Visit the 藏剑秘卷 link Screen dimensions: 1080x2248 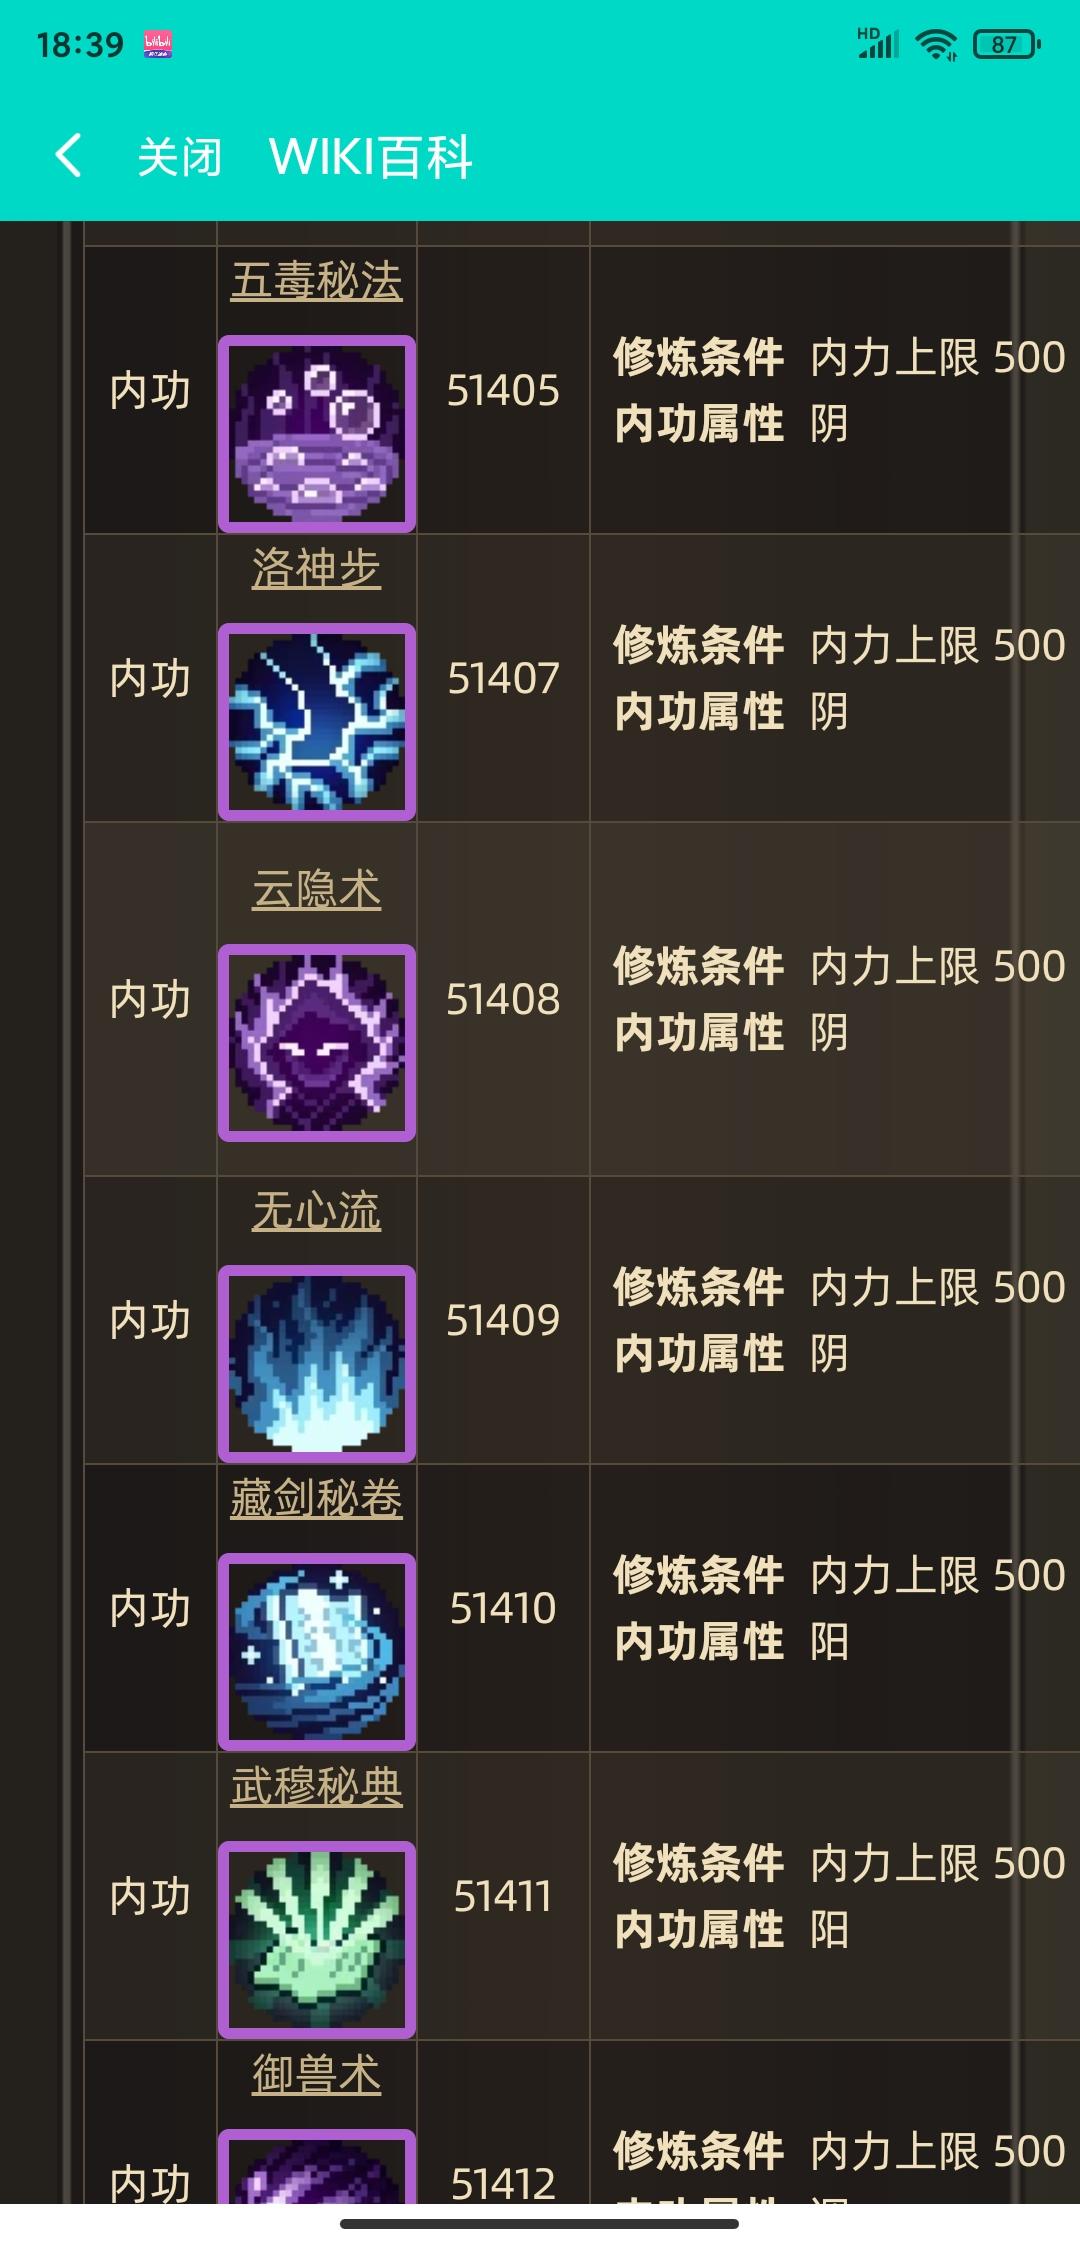click(x=317, y=1499)
